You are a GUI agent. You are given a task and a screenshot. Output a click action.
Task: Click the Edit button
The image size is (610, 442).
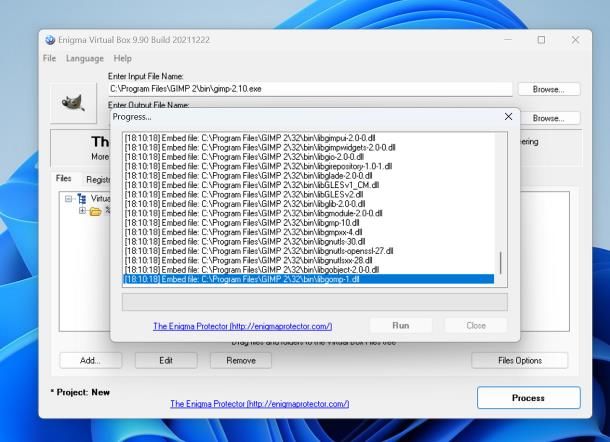pos(166,360)
